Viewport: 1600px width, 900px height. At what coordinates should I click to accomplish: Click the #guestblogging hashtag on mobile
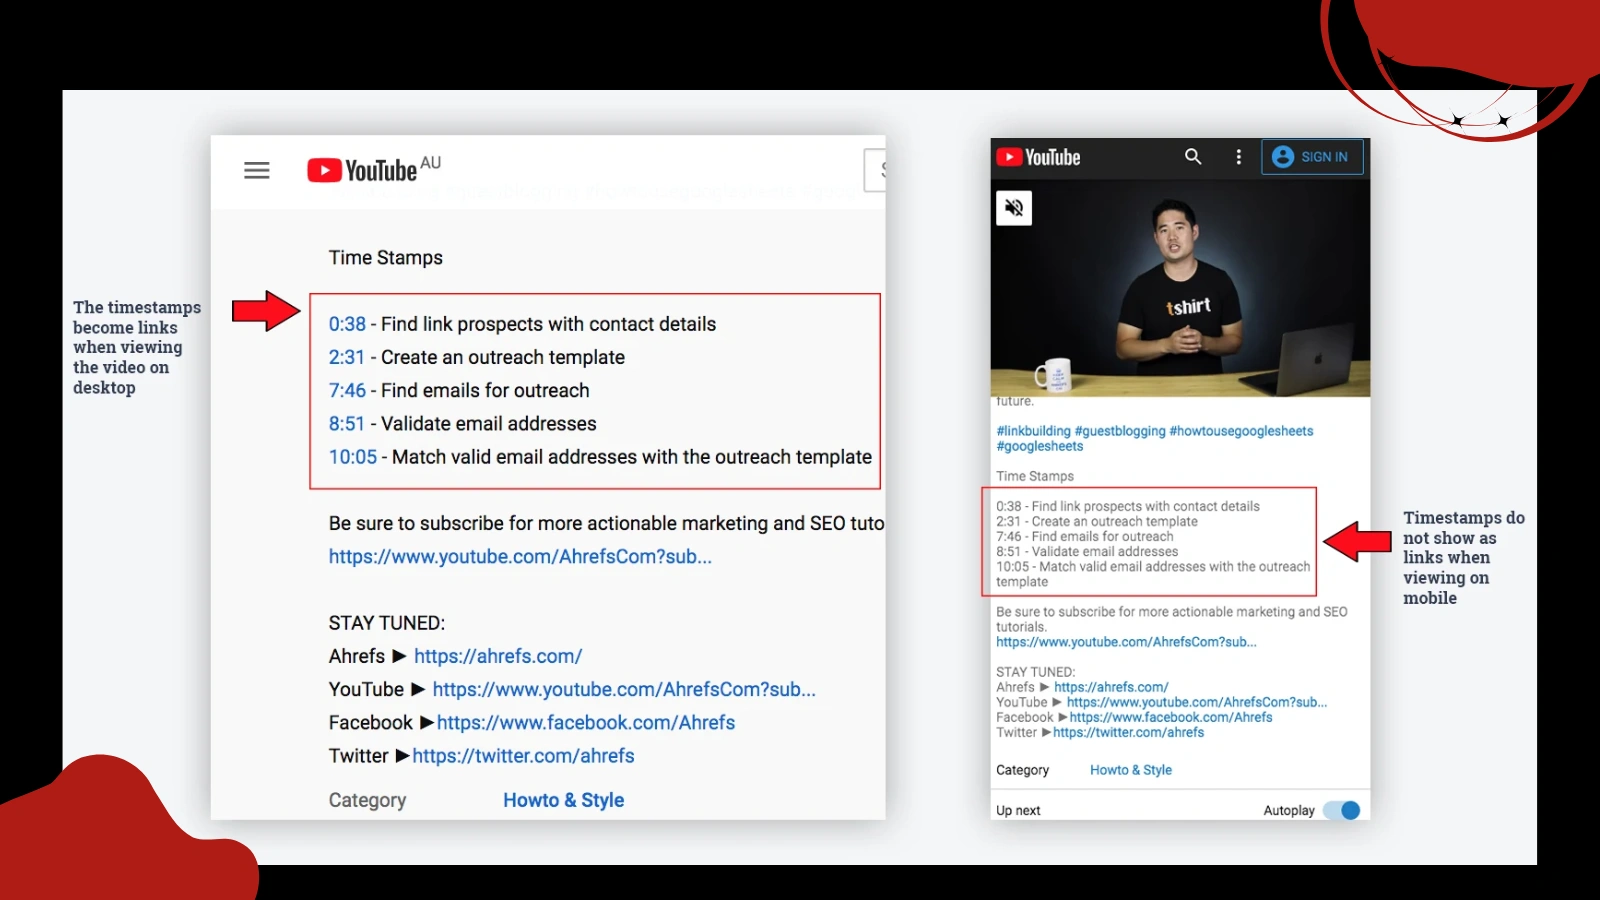coord(1120,431)
